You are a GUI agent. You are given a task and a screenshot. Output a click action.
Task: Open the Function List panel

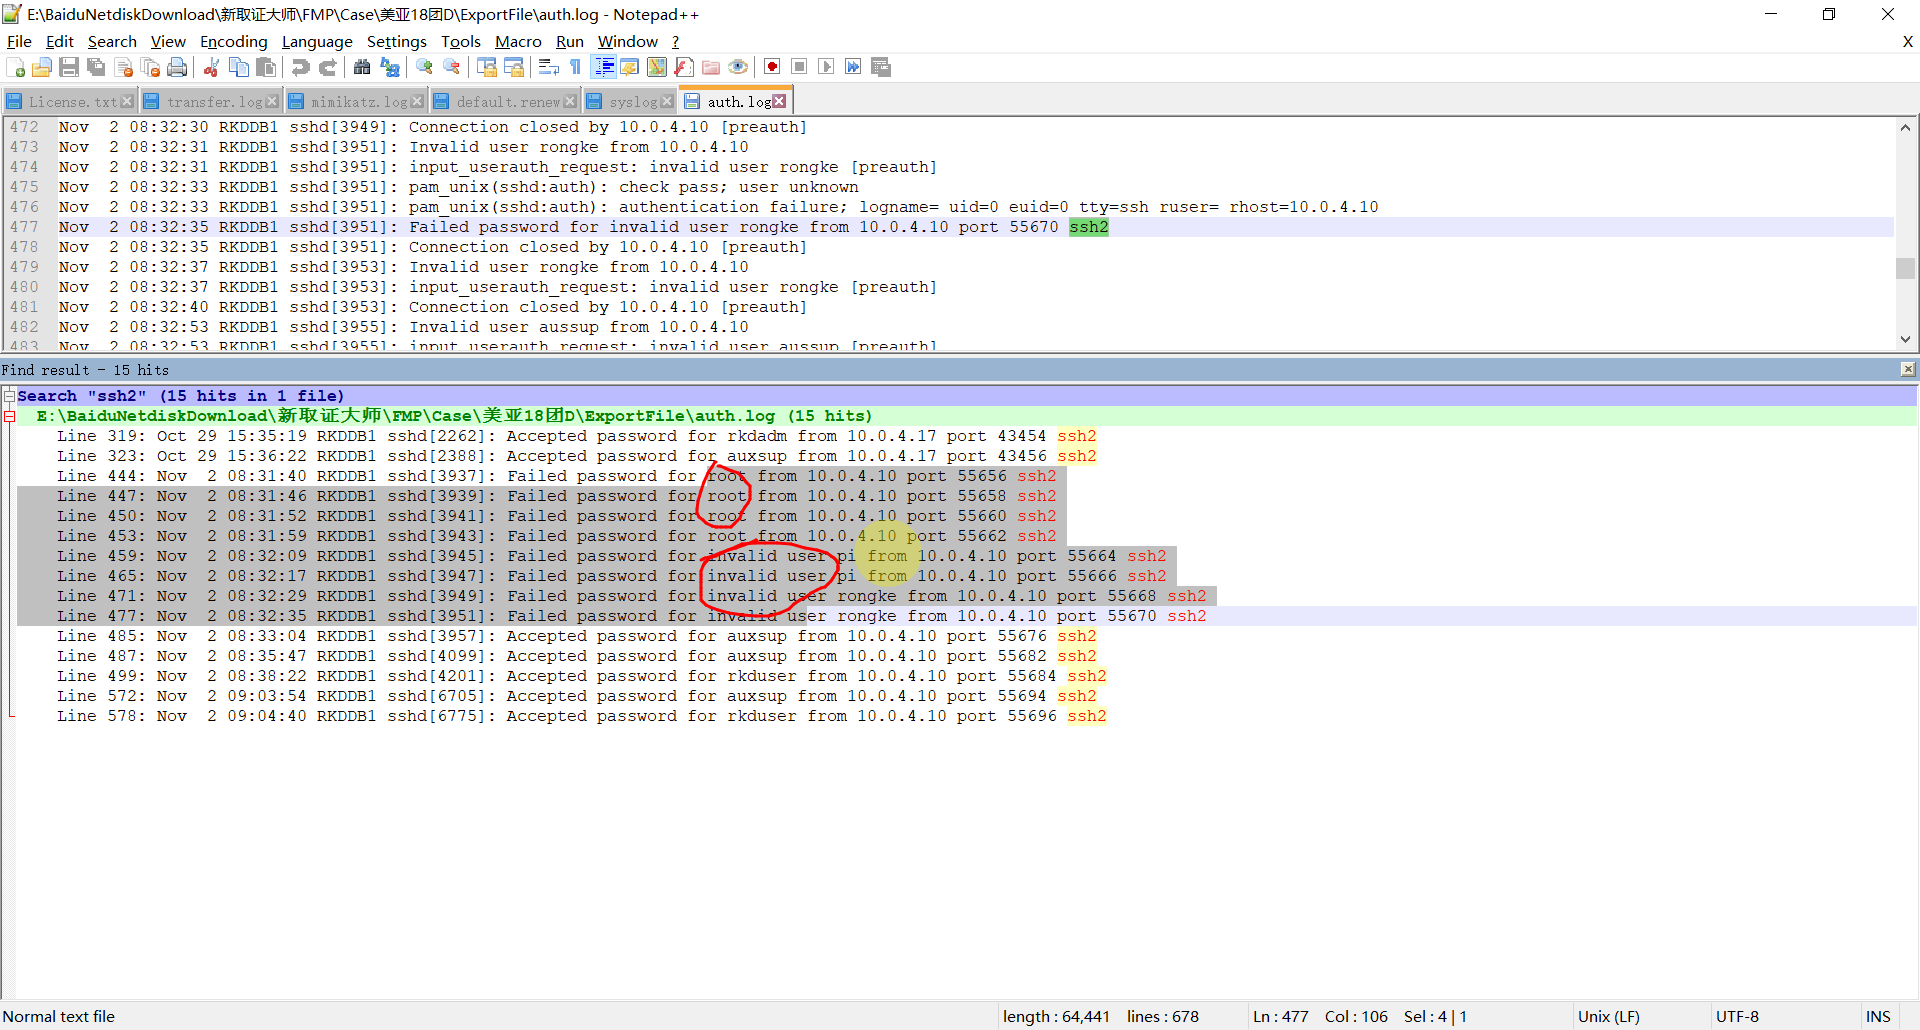click(684, 67)
